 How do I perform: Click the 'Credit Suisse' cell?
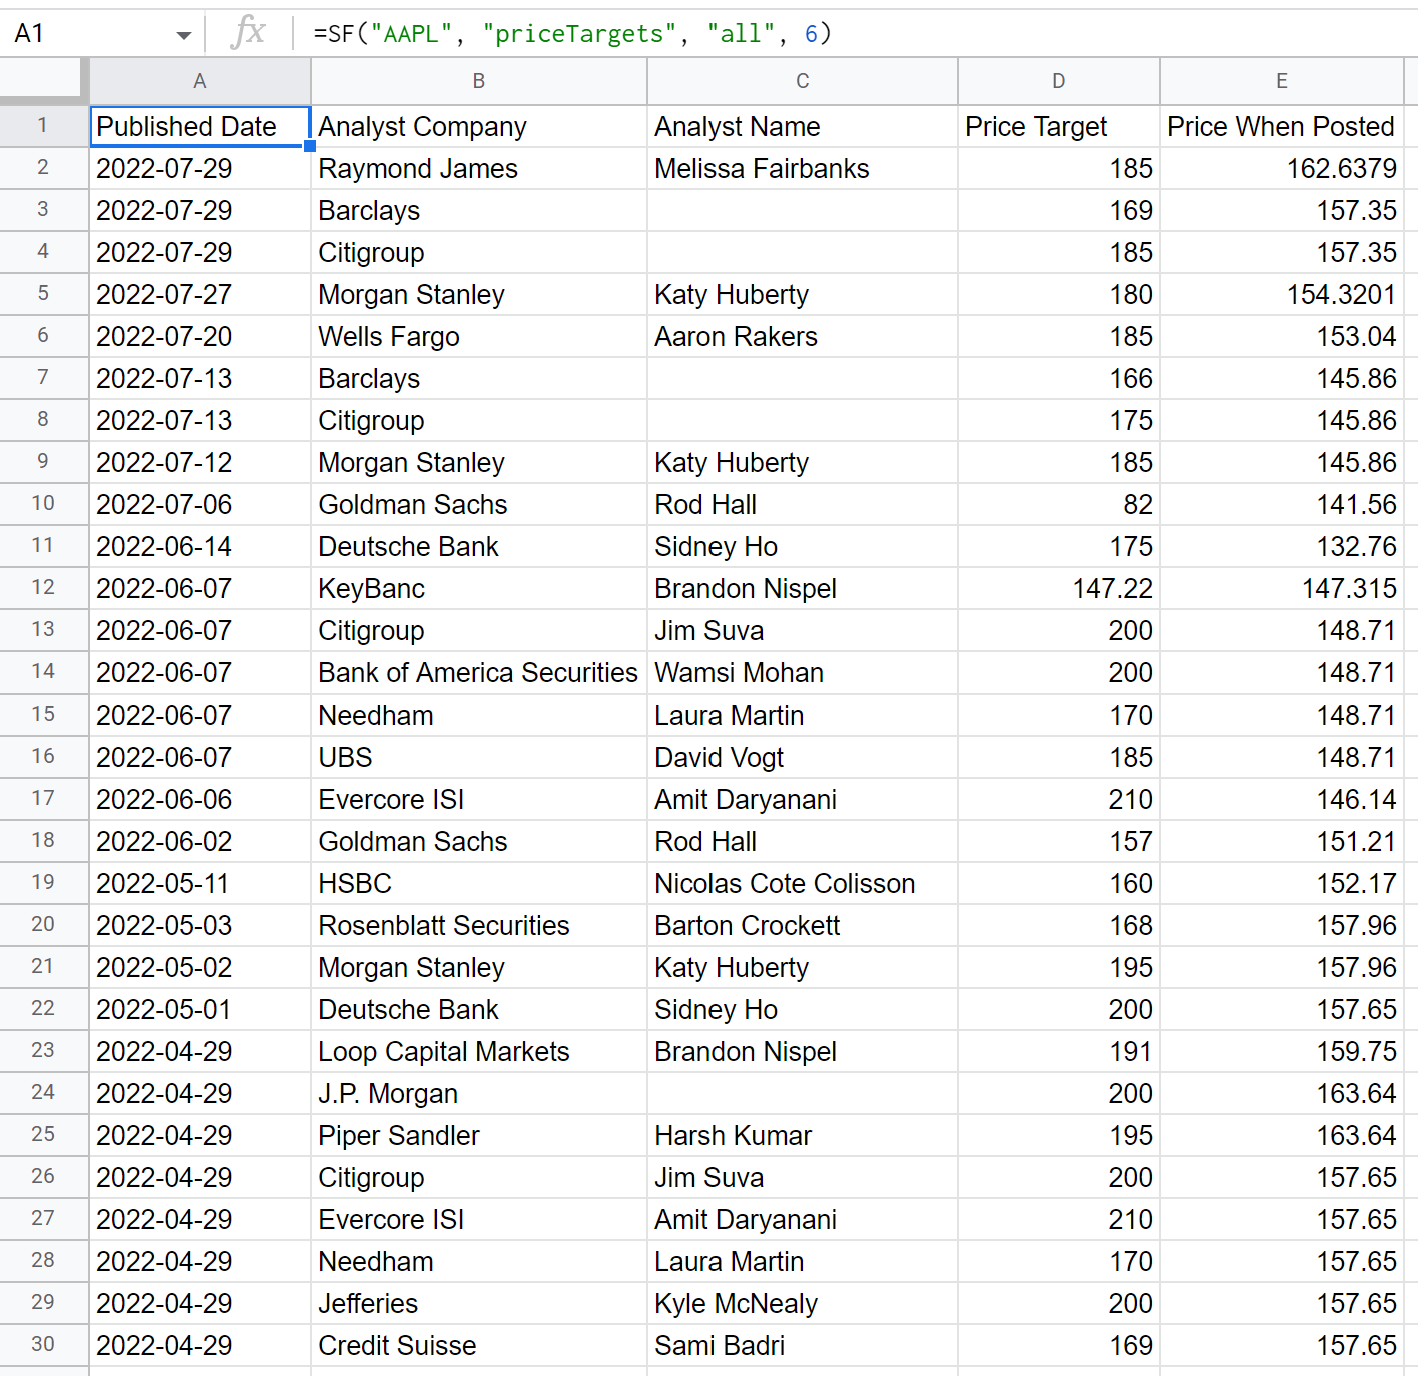(479, 1346)
